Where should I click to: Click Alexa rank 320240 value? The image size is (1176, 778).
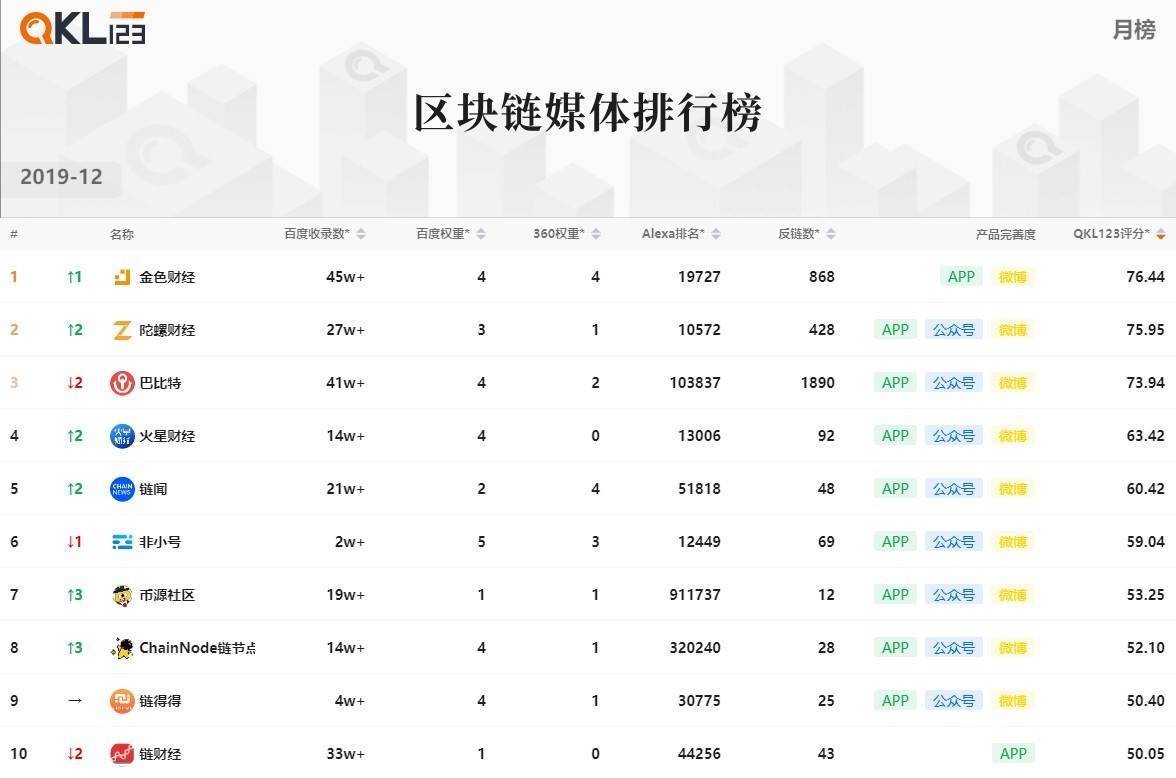click(x=694, y=648)
